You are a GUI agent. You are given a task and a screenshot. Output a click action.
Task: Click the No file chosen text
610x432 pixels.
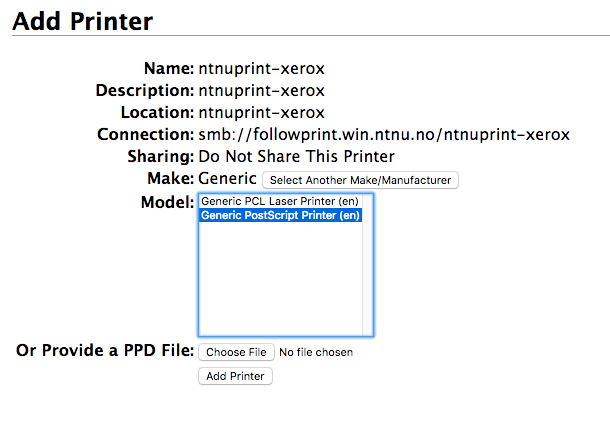(316, 352)
